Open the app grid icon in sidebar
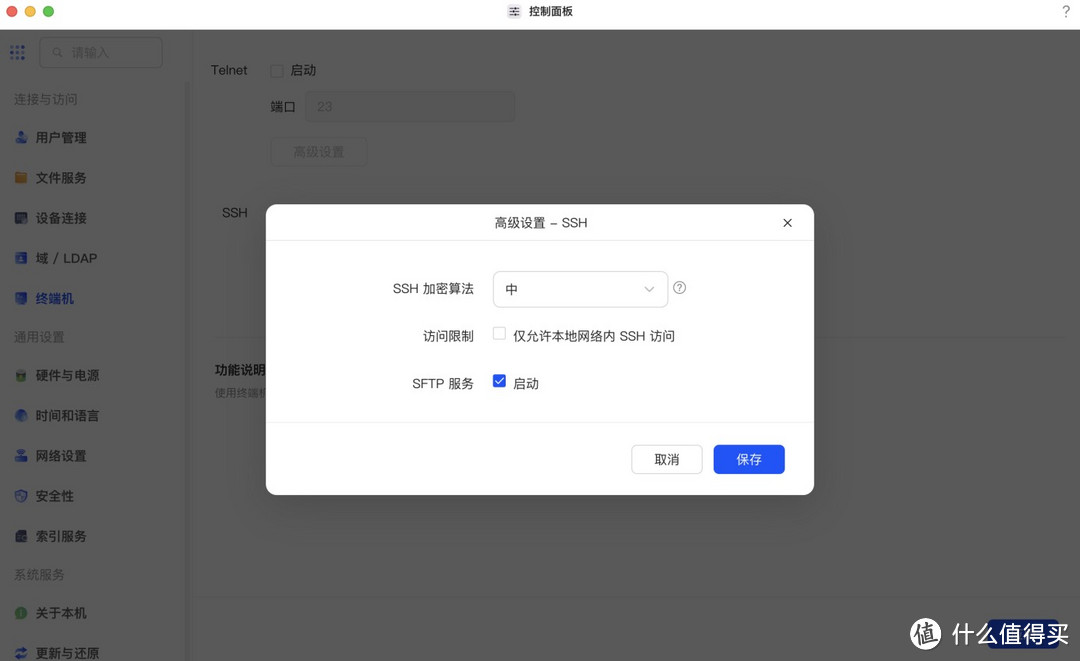The image size is (1080, 661). click(x=17, y=52)
